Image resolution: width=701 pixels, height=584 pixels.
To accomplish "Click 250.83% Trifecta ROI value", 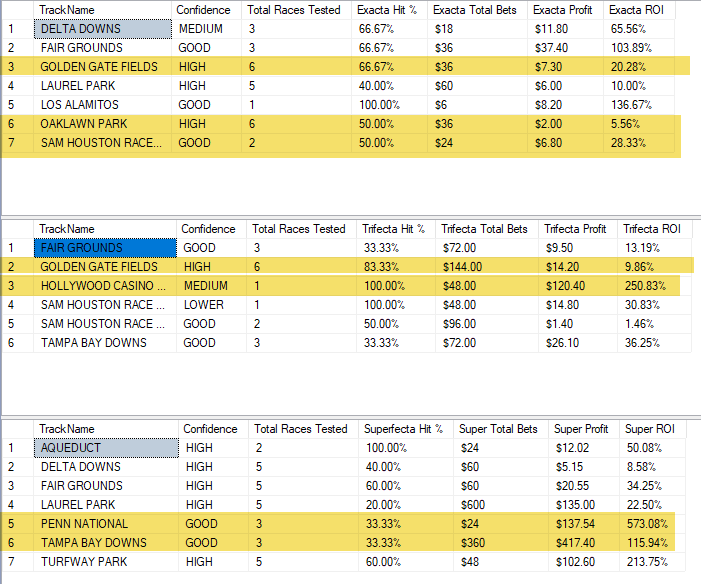I will point(654,286).
